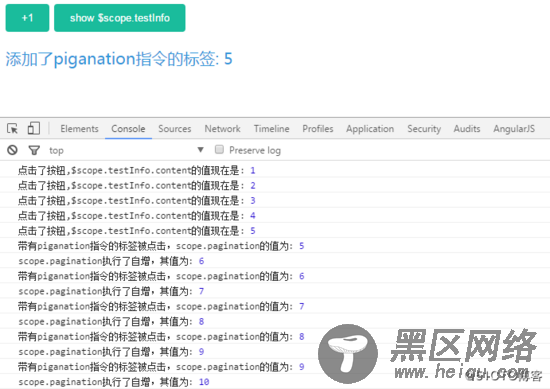Open the Audits tab
Image resolution: width=550 pixels, height=389 pixels.
[x=467, y=129]
